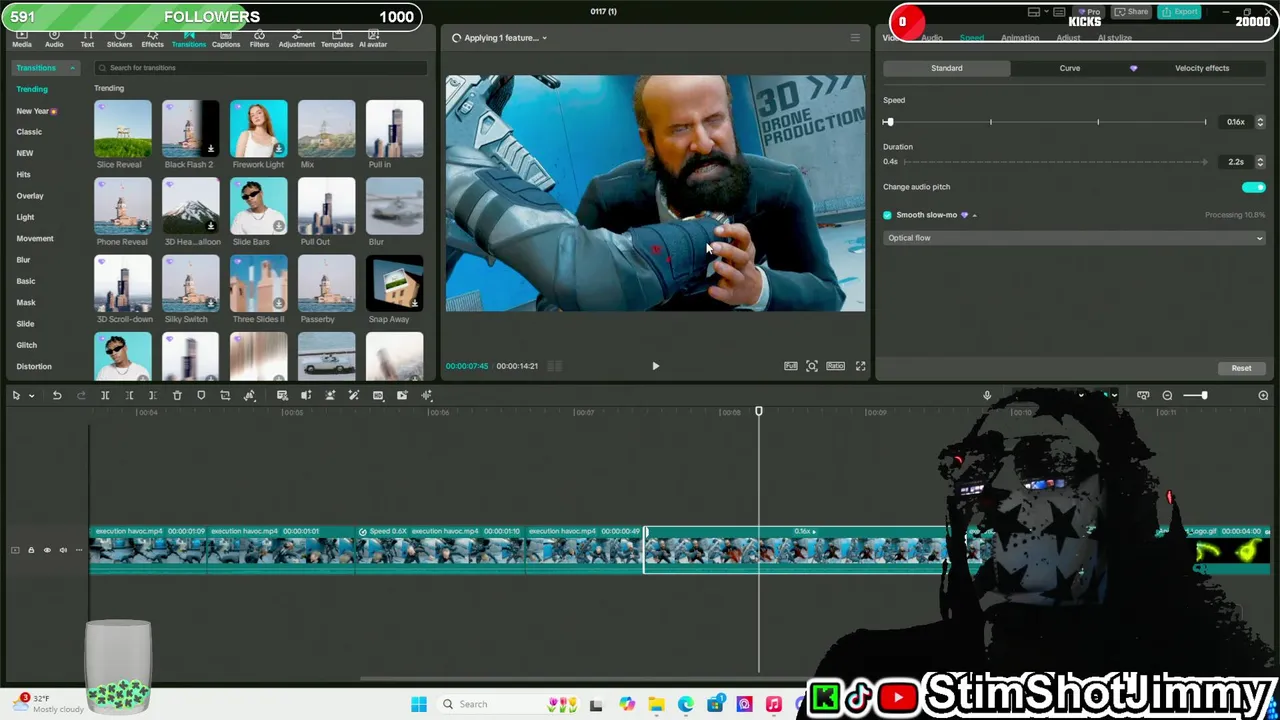Open the selection tool dropdown arrow

tap(31, 396)
